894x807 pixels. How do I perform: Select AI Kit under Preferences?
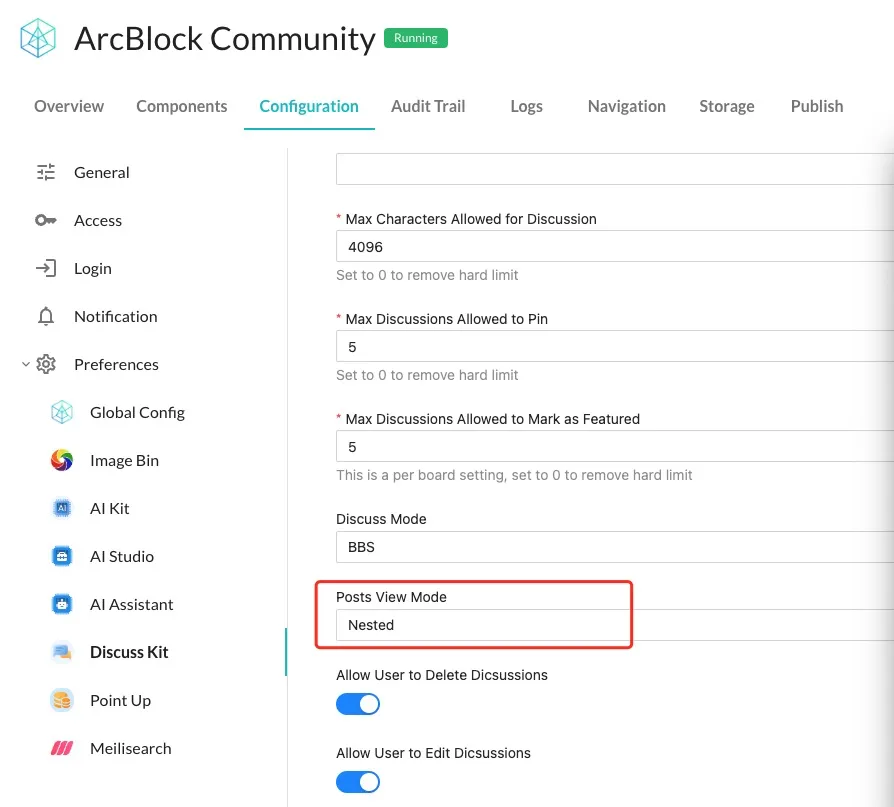[x=109, y=508]
